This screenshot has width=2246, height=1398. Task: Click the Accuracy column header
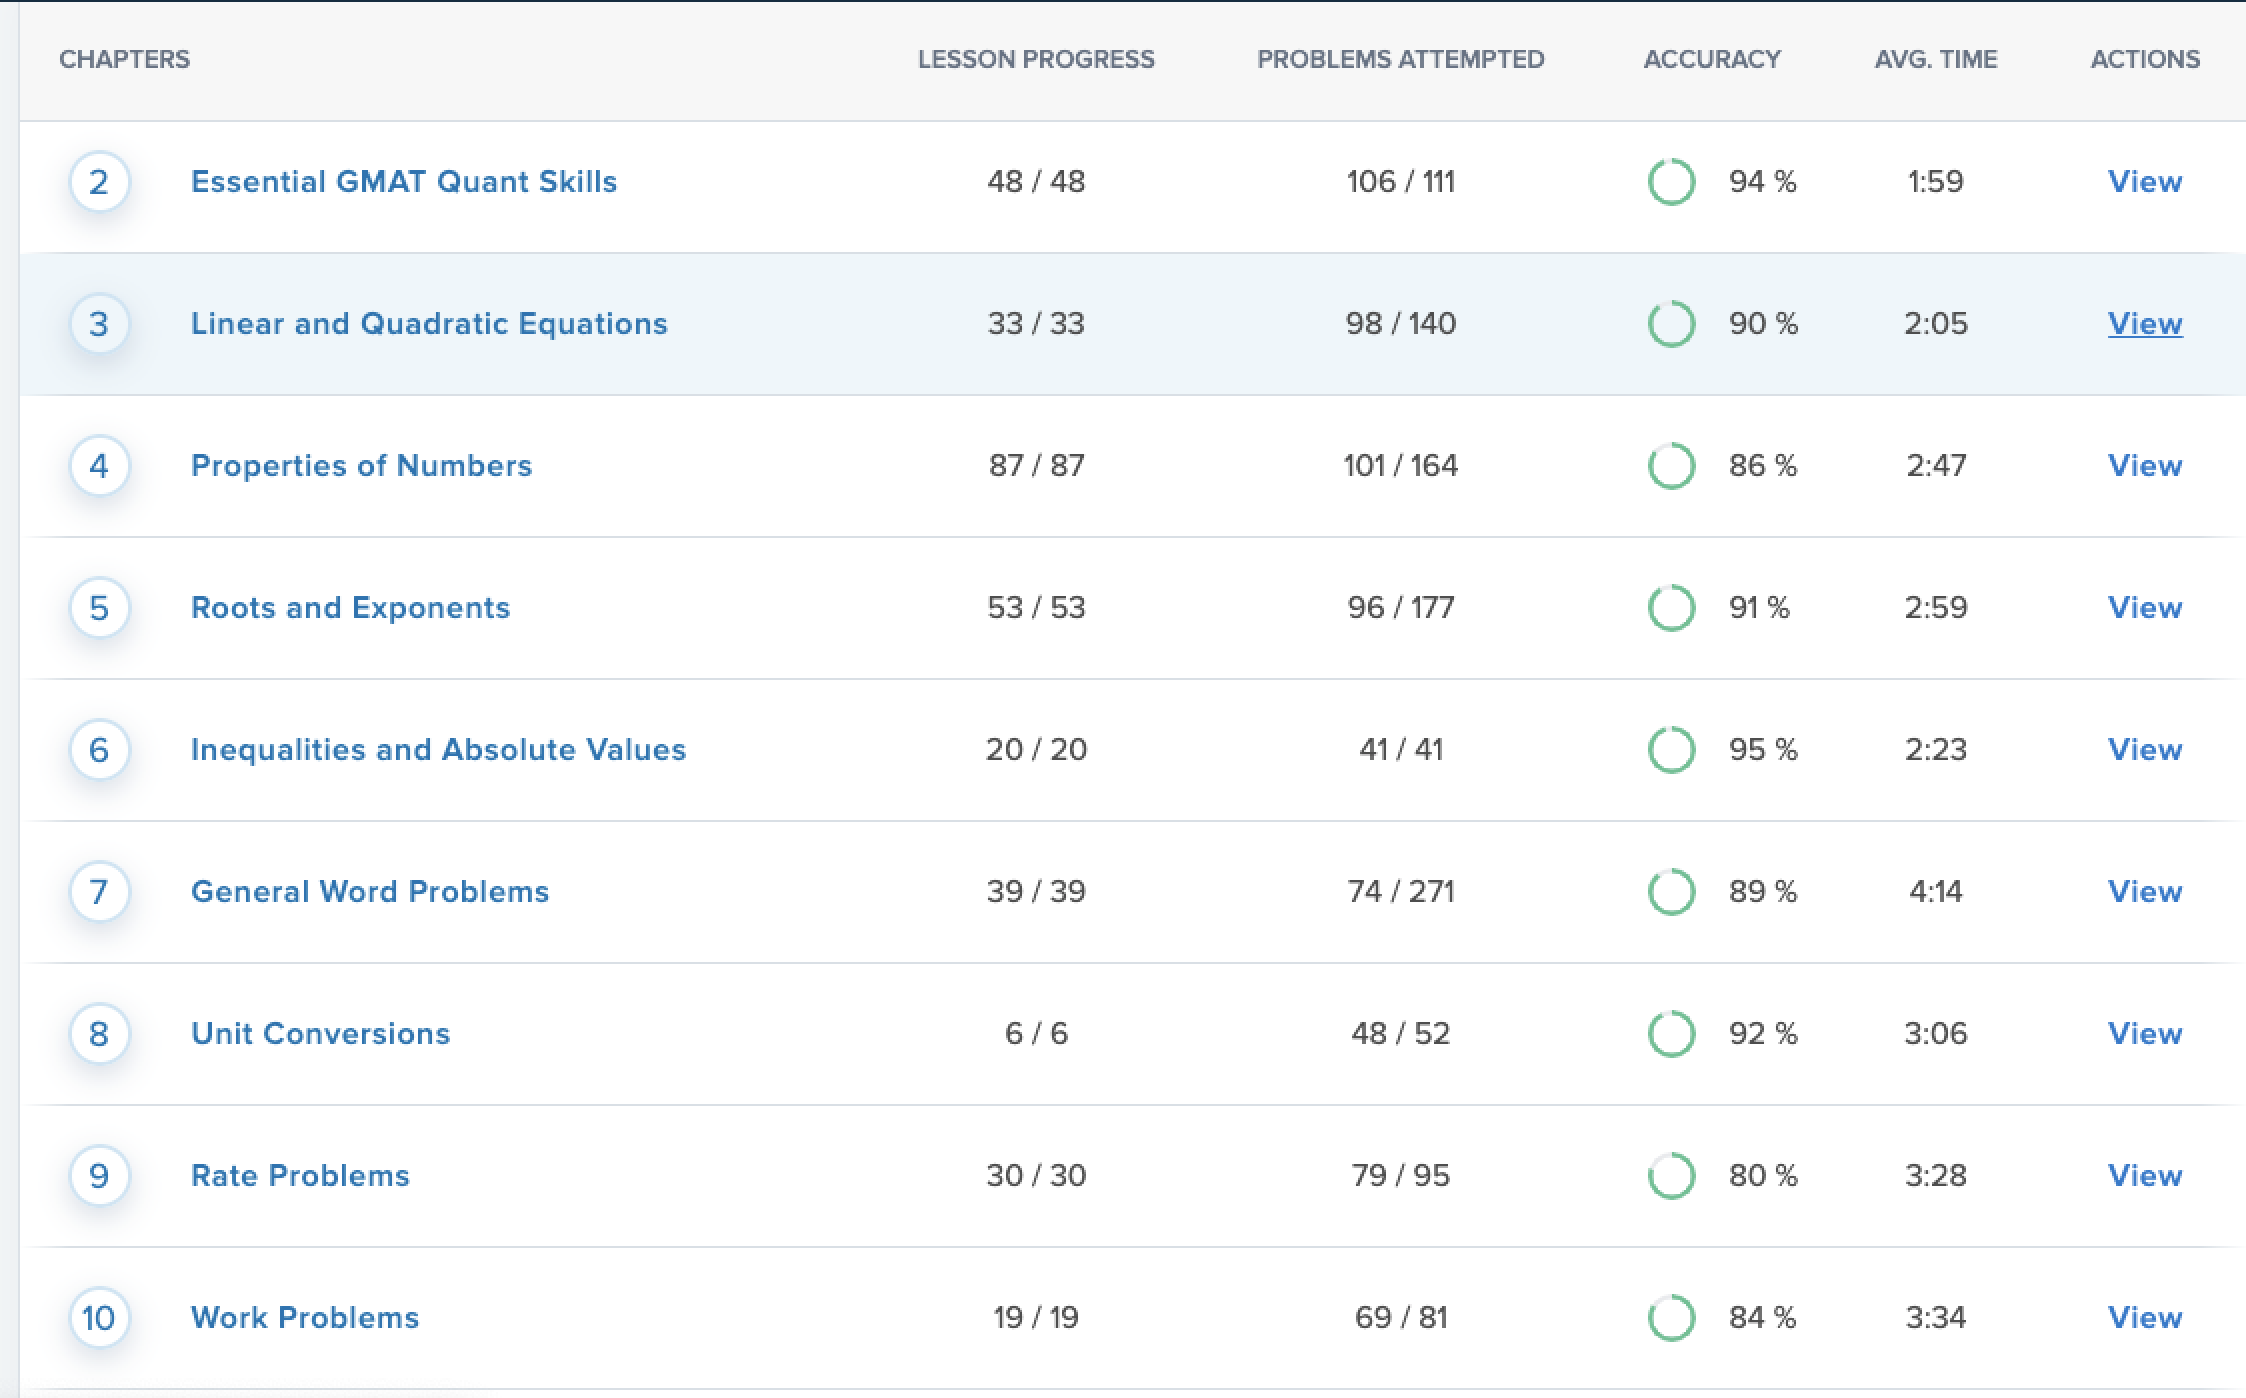coord(1711,60)
